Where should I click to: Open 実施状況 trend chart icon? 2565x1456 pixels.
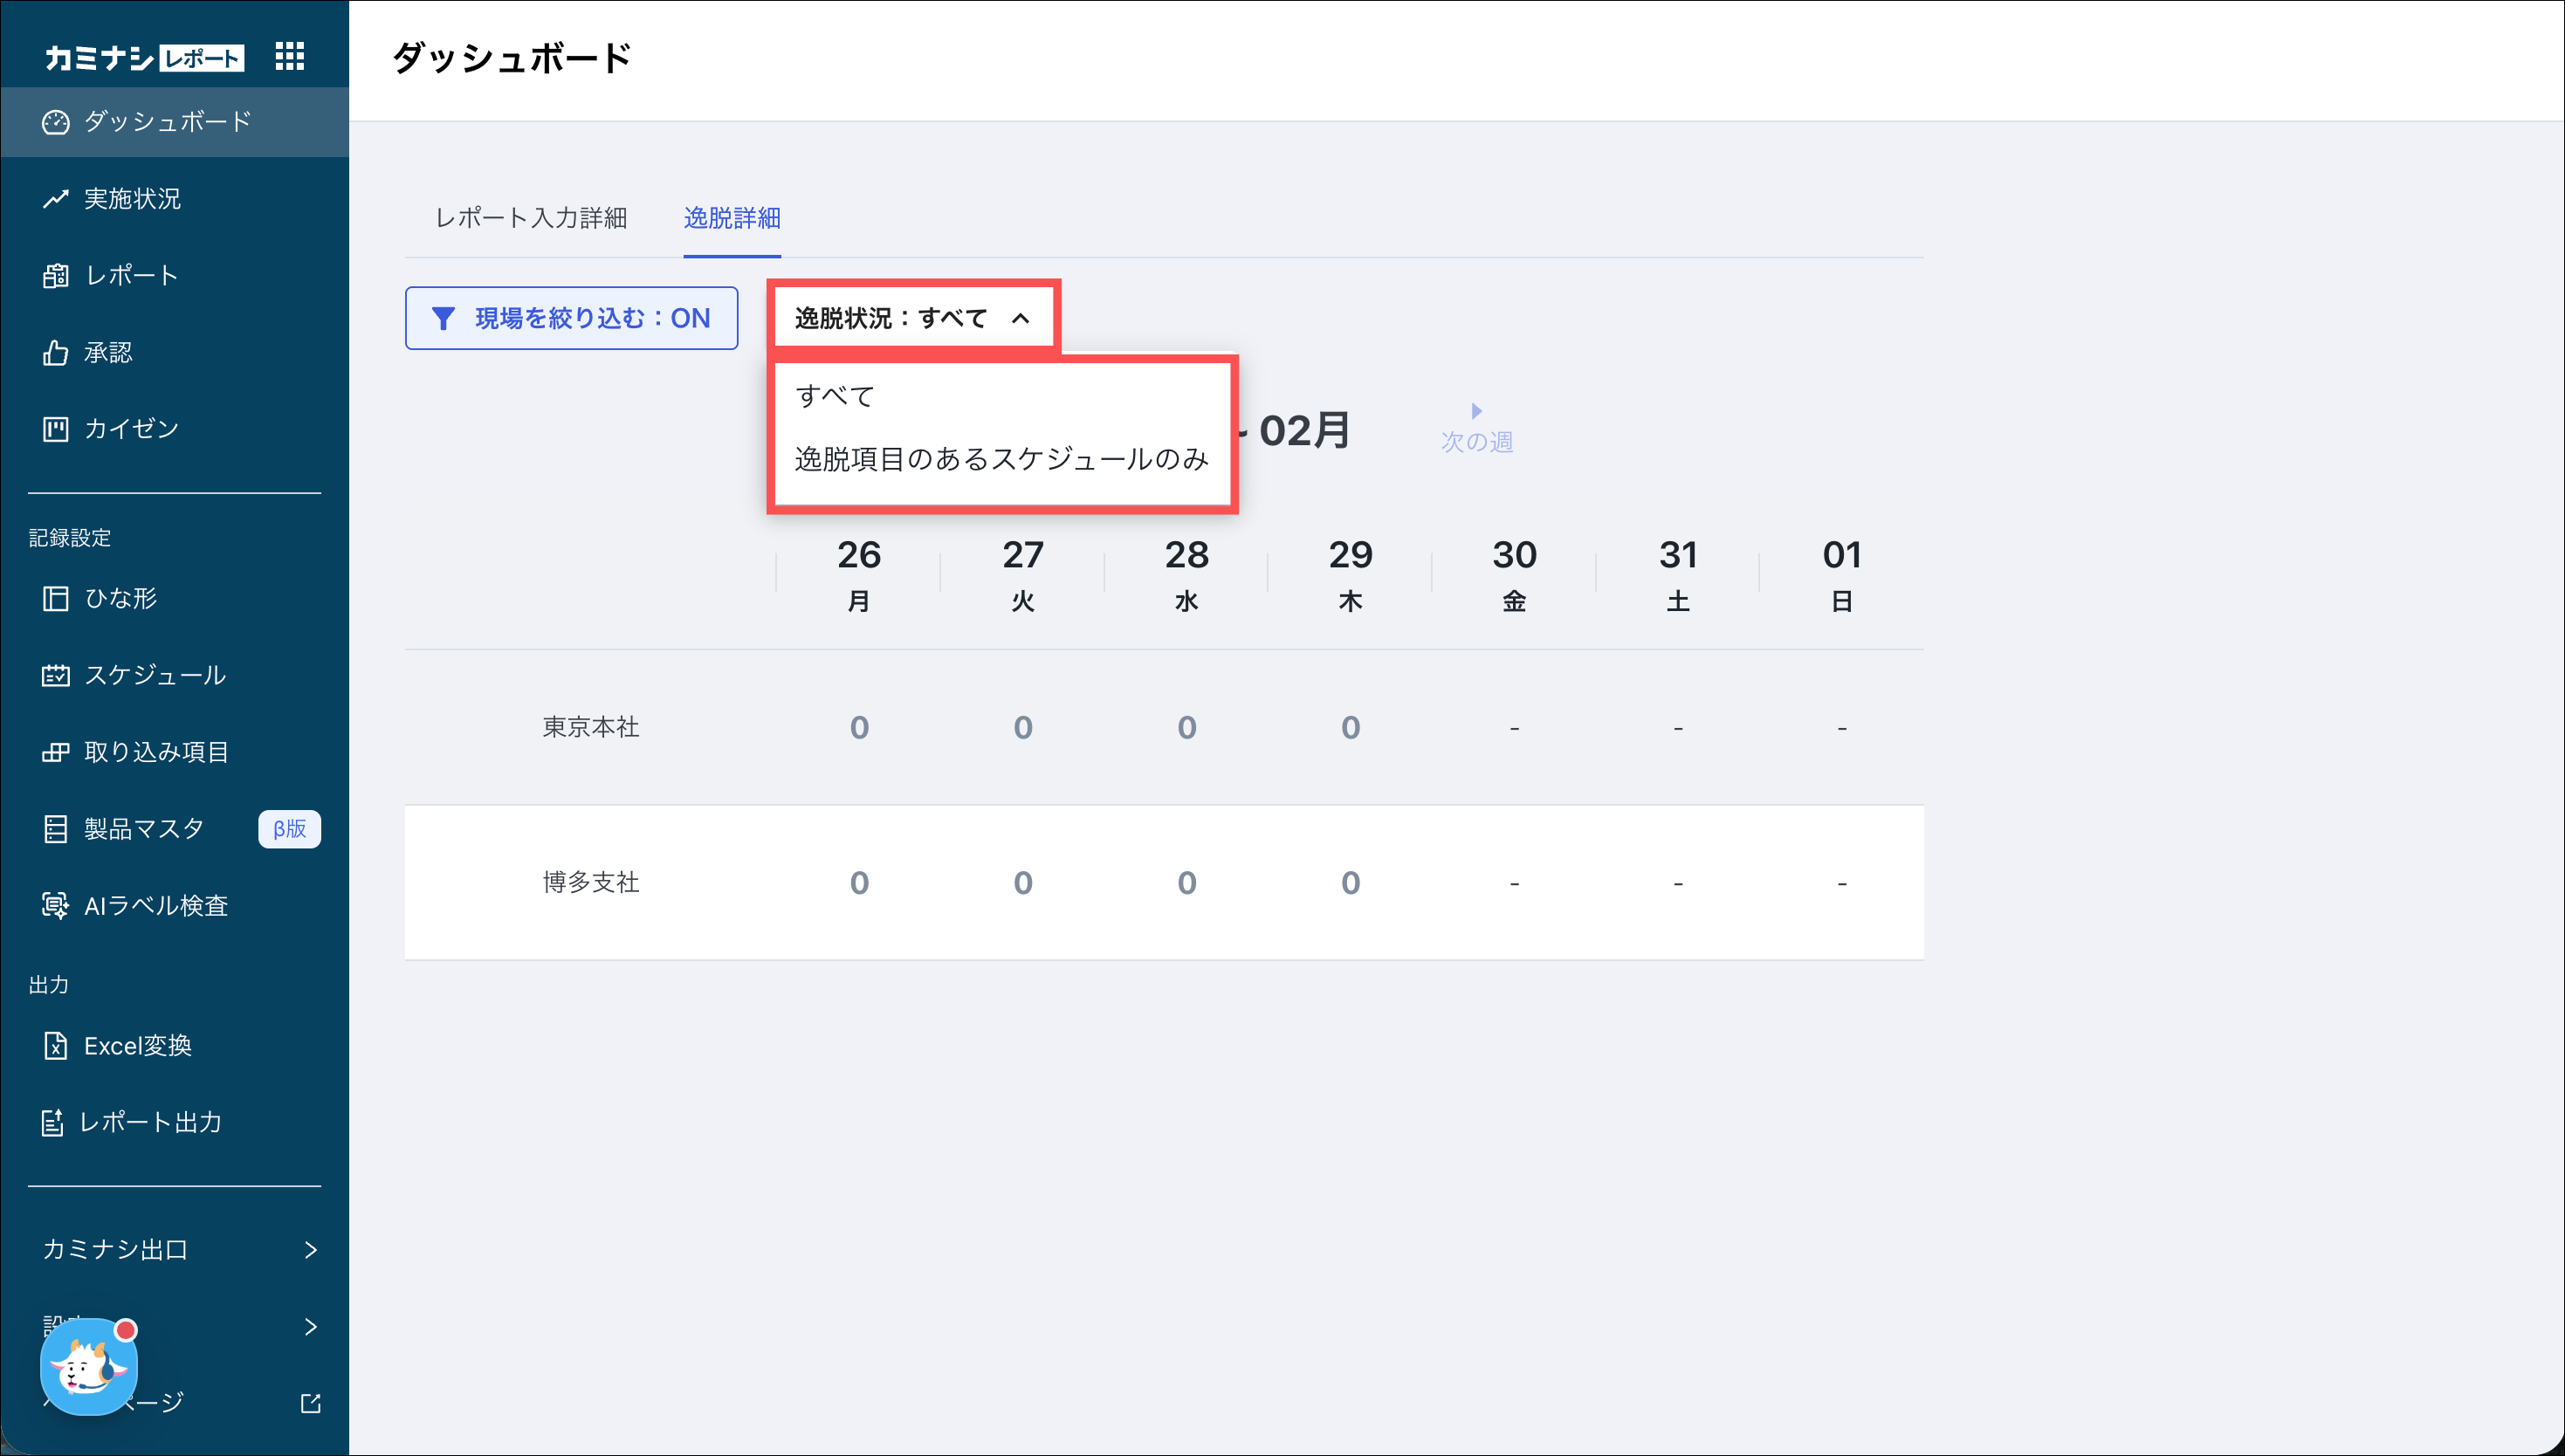pos(56,199)
